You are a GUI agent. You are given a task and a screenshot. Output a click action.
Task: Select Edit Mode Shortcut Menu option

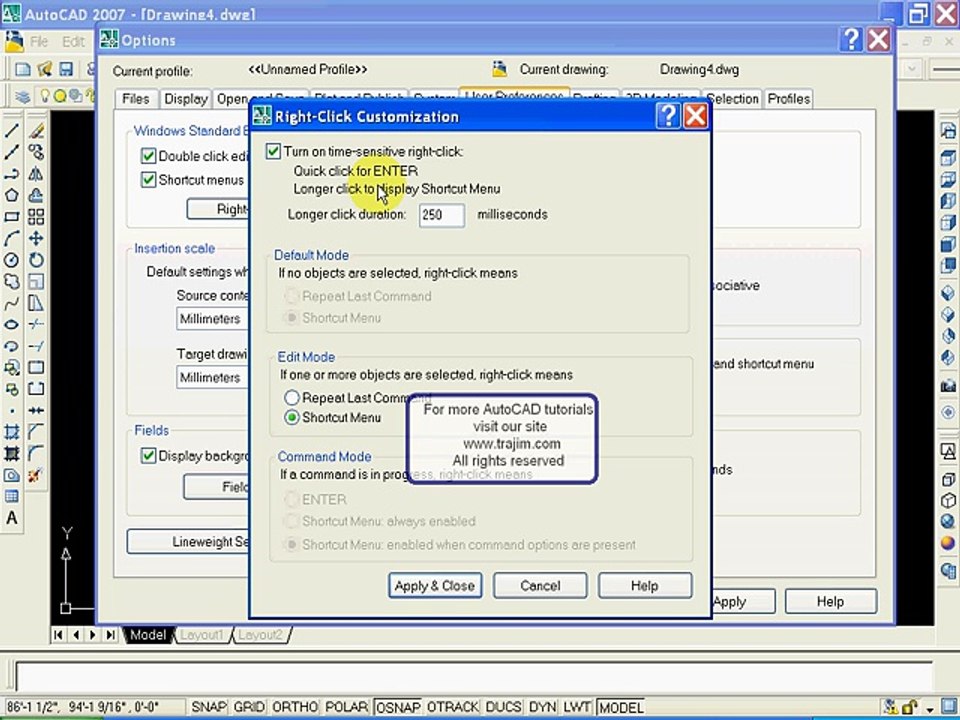pos(292,418)
